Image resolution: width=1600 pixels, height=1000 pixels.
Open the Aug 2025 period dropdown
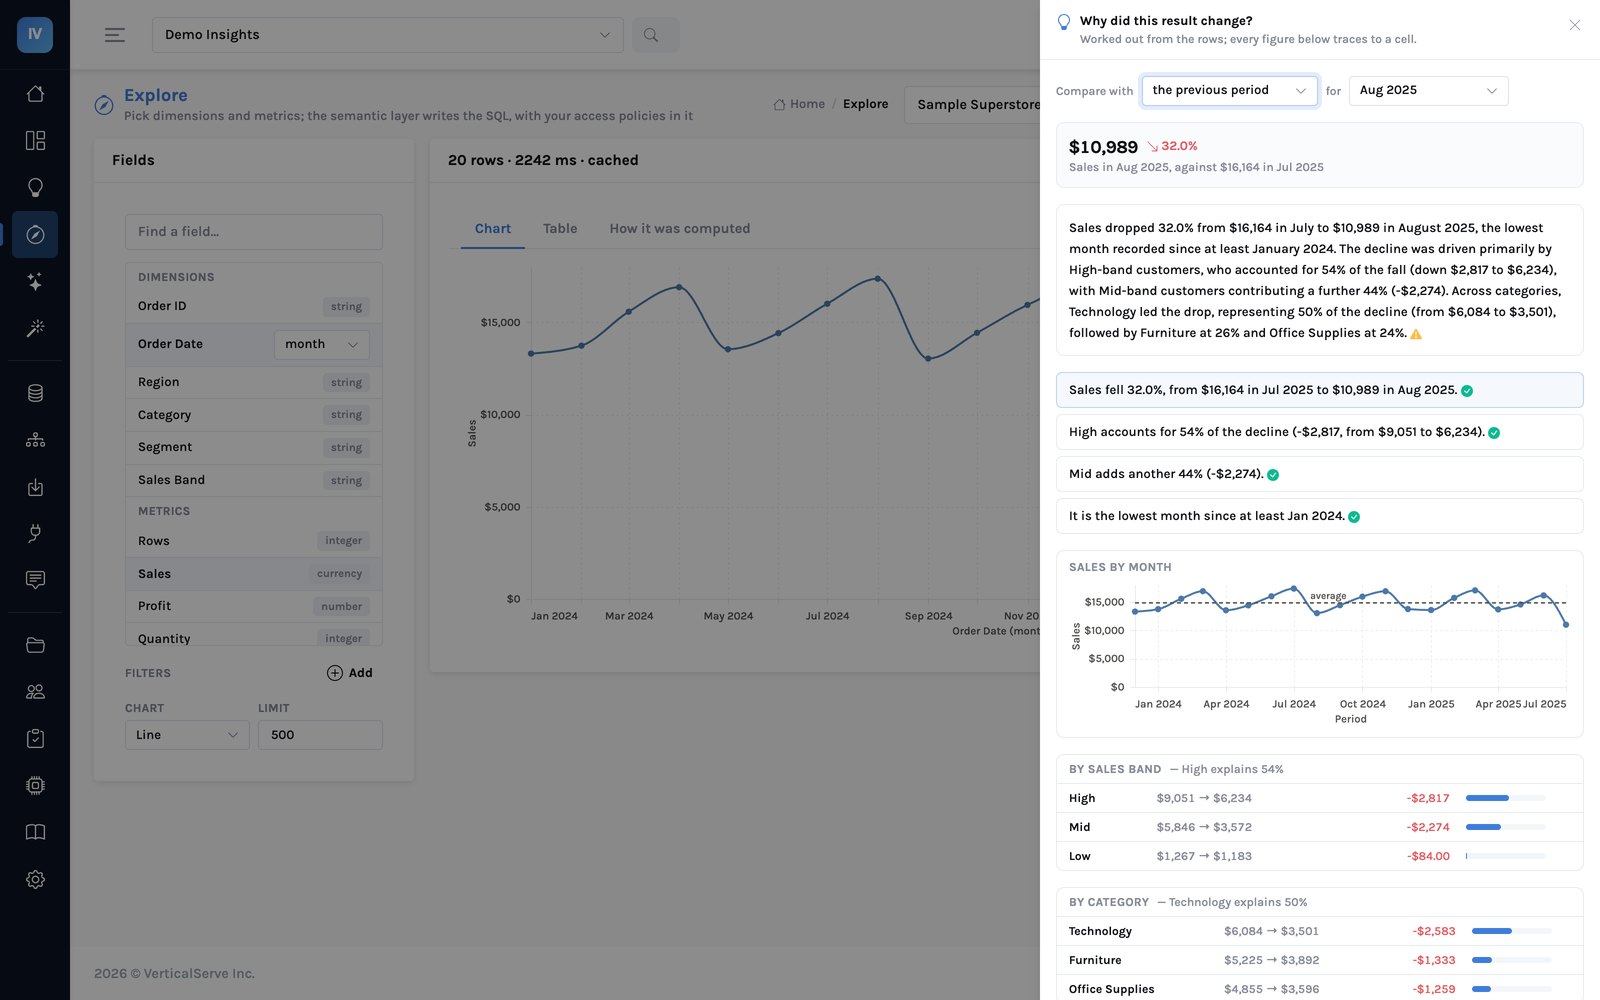(1428, 90)
